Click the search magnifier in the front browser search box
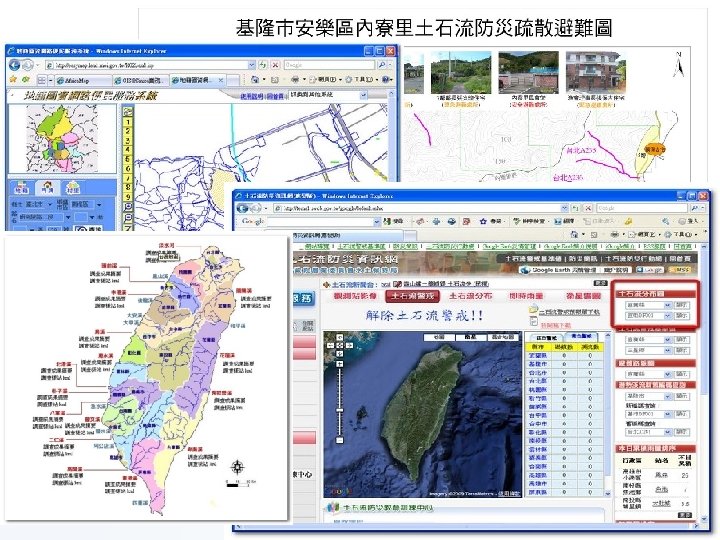 [x=695, y=208]
